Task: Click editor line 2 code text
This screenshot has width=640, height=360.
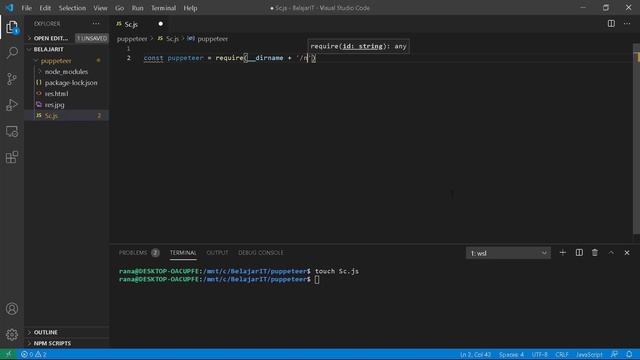Action: pos(229,58)
